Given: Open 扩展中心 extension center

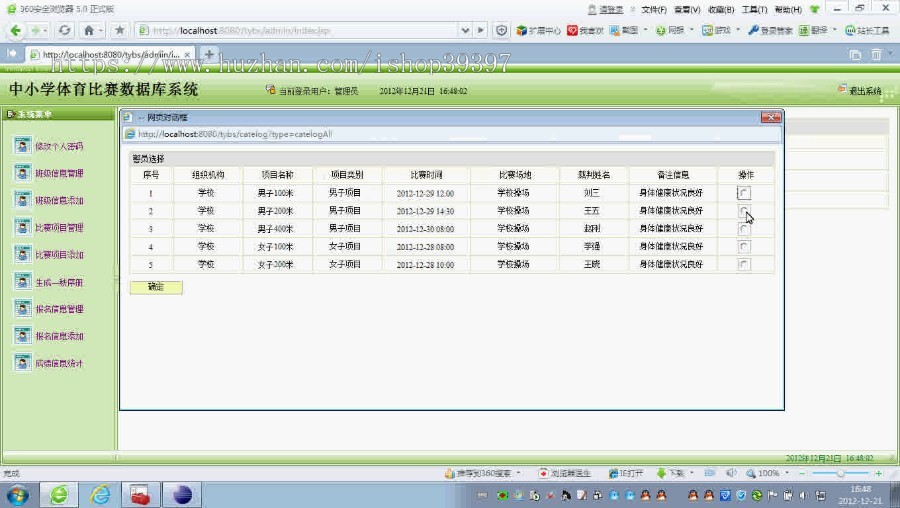Looking at the screenshot, I should [x=538, y=30].
